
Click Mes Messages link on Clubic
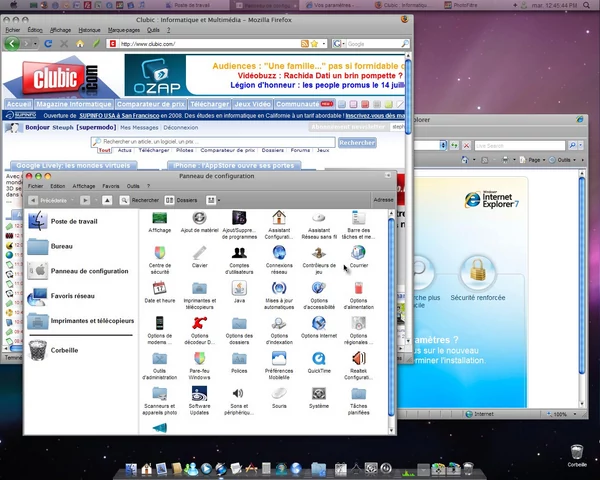[139, 127]
